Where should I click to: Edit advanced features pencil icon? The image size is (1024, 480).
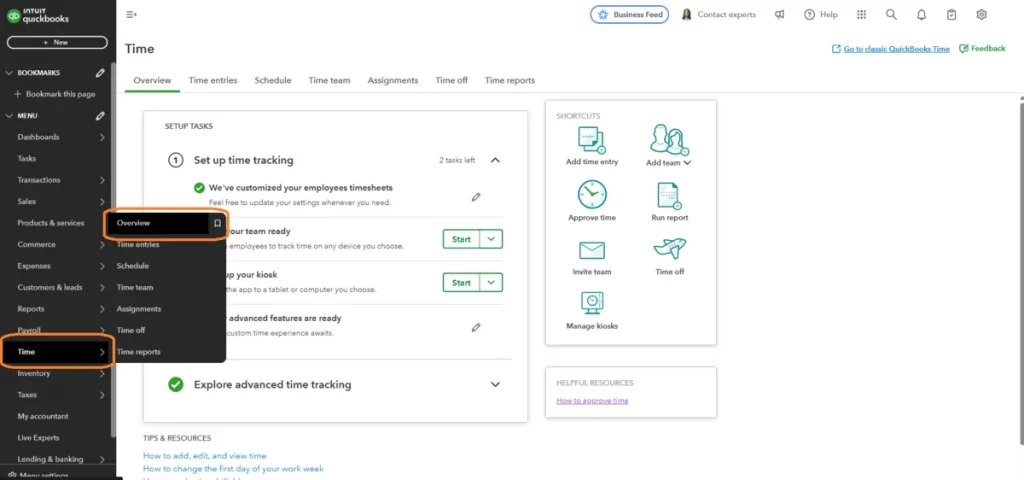pyautogui.click(x=476, y=327)
